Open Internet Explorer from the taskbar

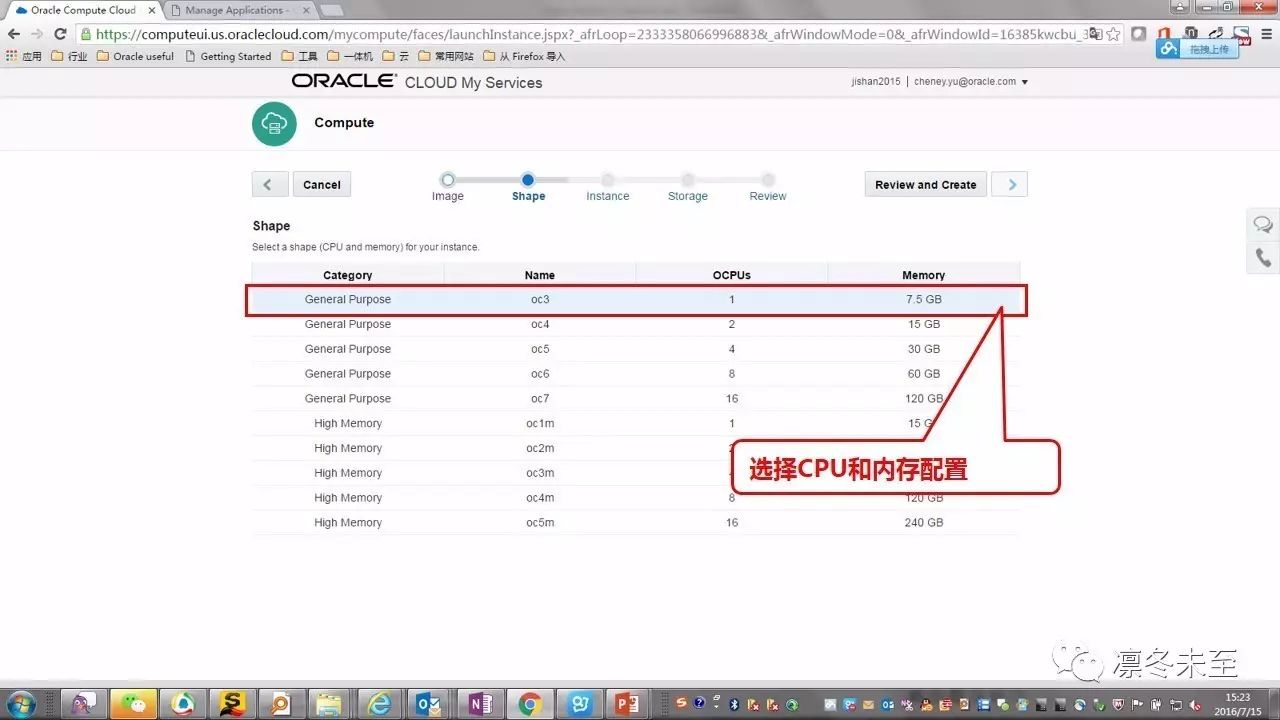381,704
